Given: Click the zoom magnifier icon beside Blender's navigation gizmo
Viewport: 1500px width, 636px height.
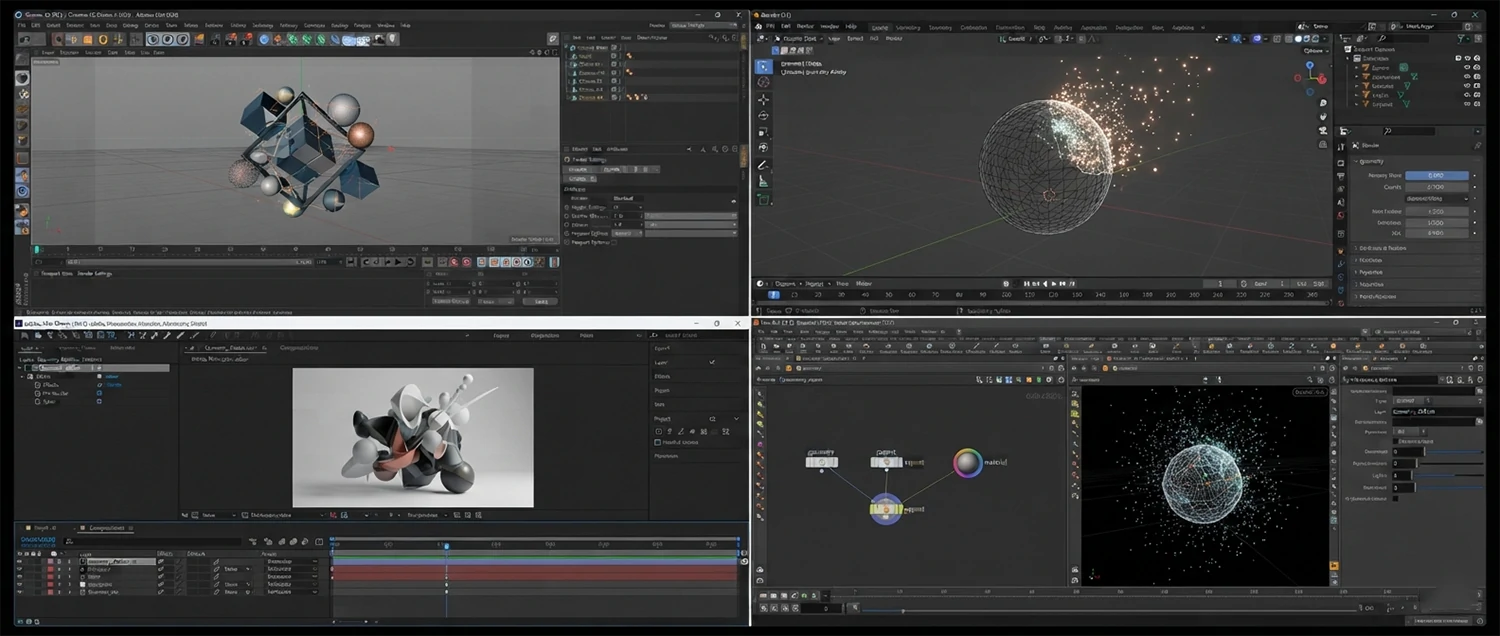Looking at the screenshot, I should (1323, 103).
